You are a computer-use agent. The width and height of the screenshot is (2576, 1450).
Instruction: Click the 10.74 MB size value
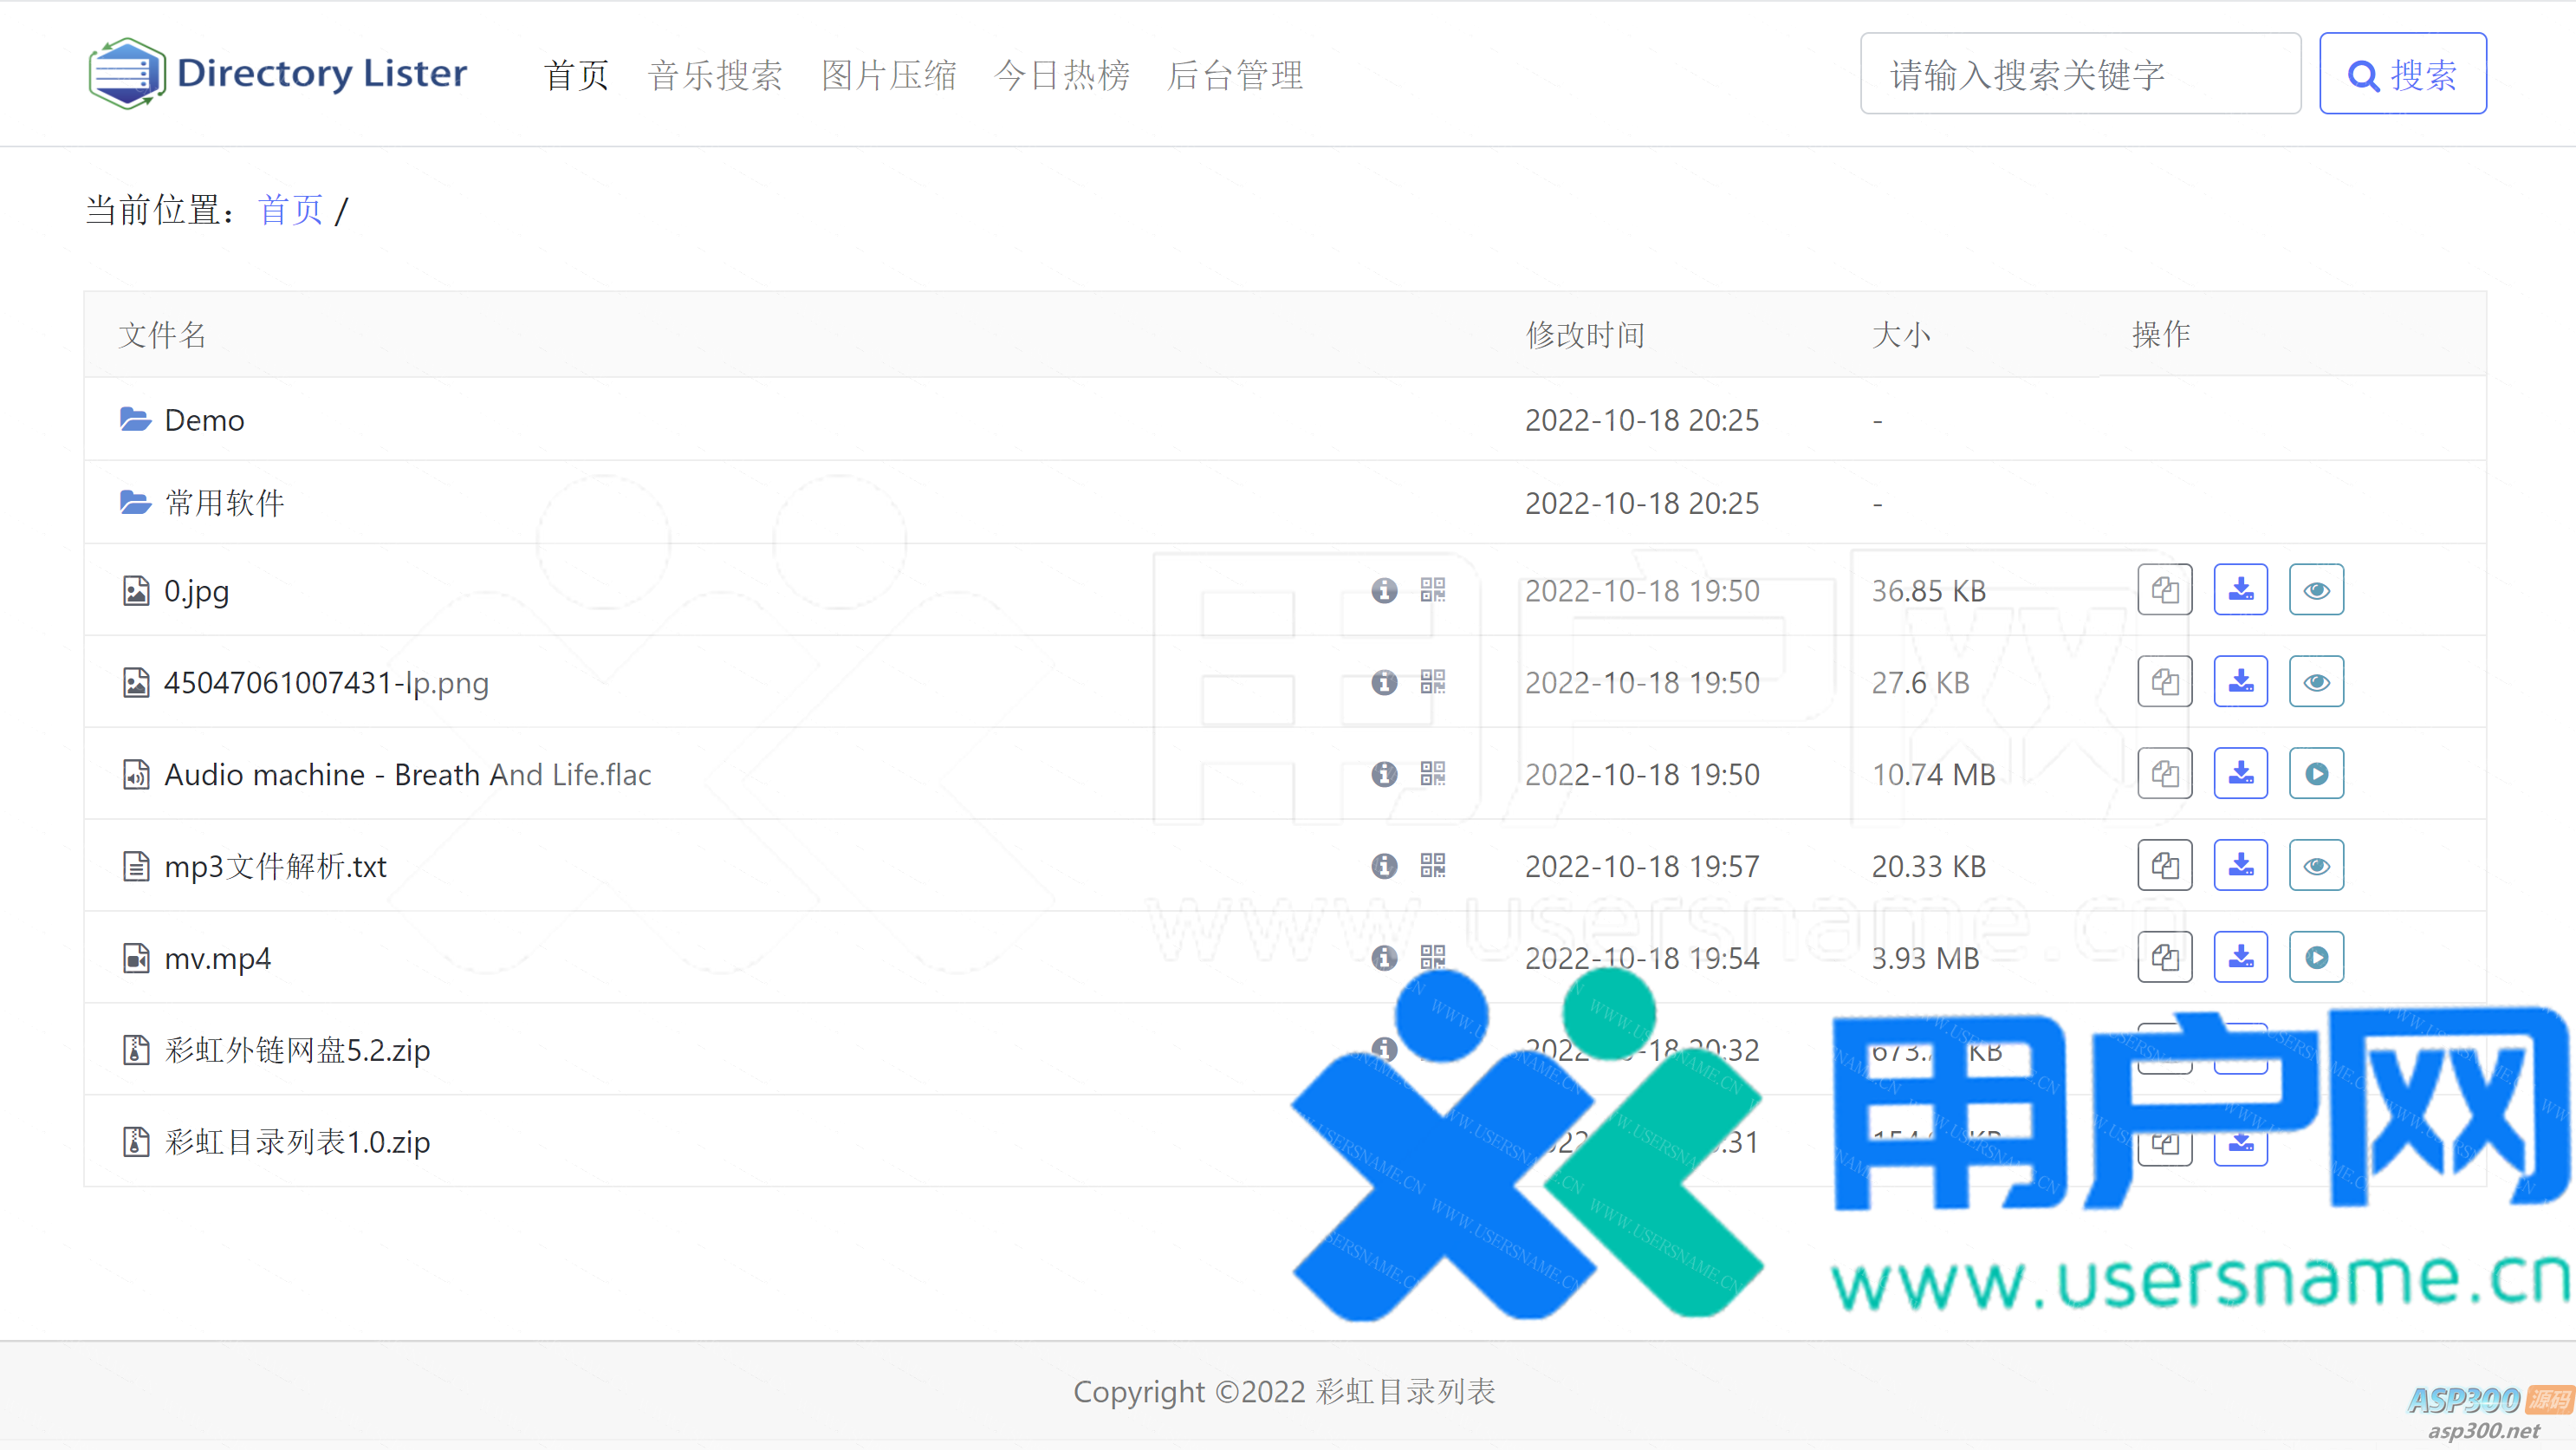pyautogui.click(x=1933, y=775)
